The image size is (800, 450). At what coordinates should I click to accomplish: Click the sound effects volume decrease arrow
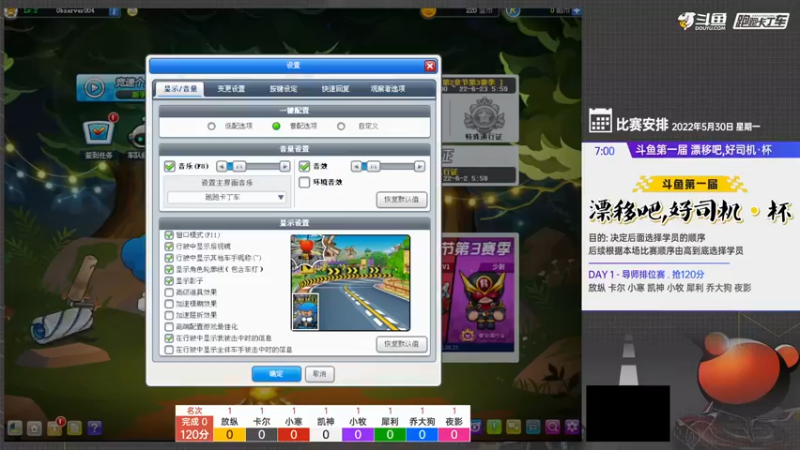click(357, 166)
